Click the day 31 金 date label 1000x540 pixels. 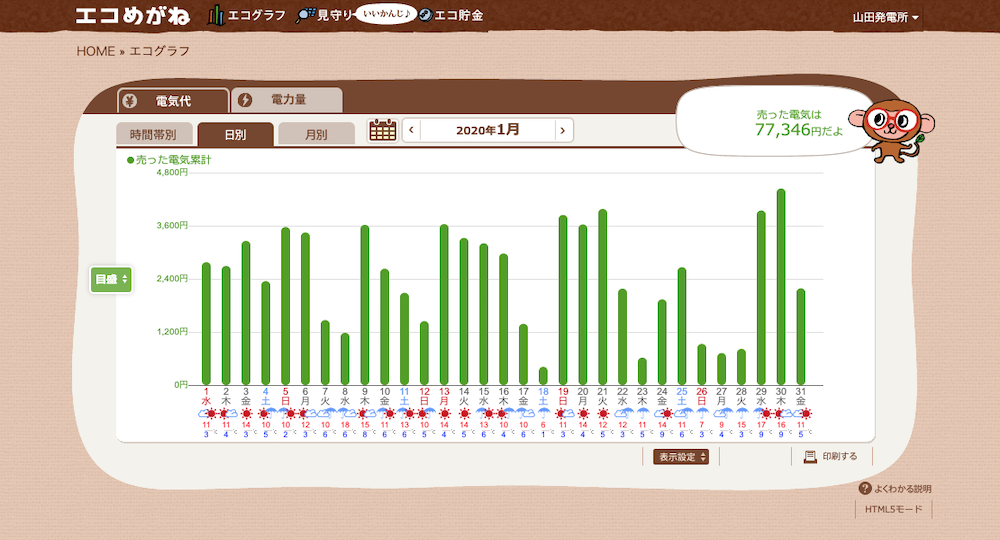[x=800, y=397]
